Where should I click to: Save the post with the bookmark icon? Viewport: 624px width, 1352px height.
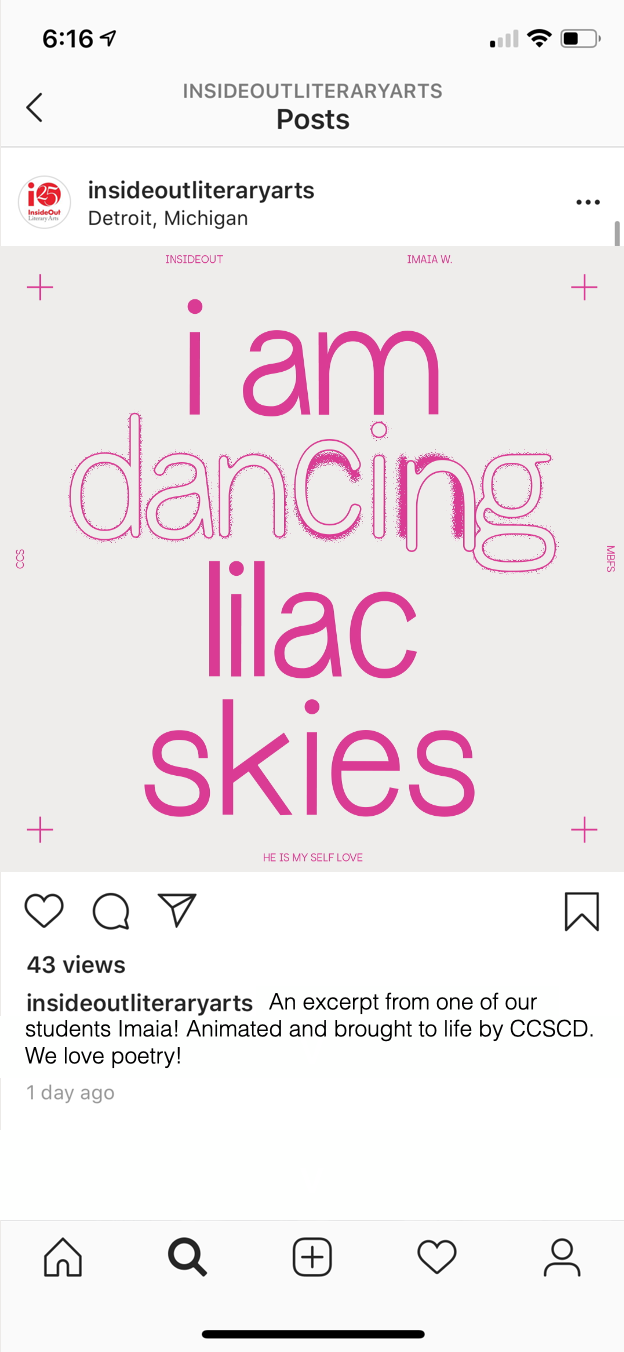[x=582, y=911]
